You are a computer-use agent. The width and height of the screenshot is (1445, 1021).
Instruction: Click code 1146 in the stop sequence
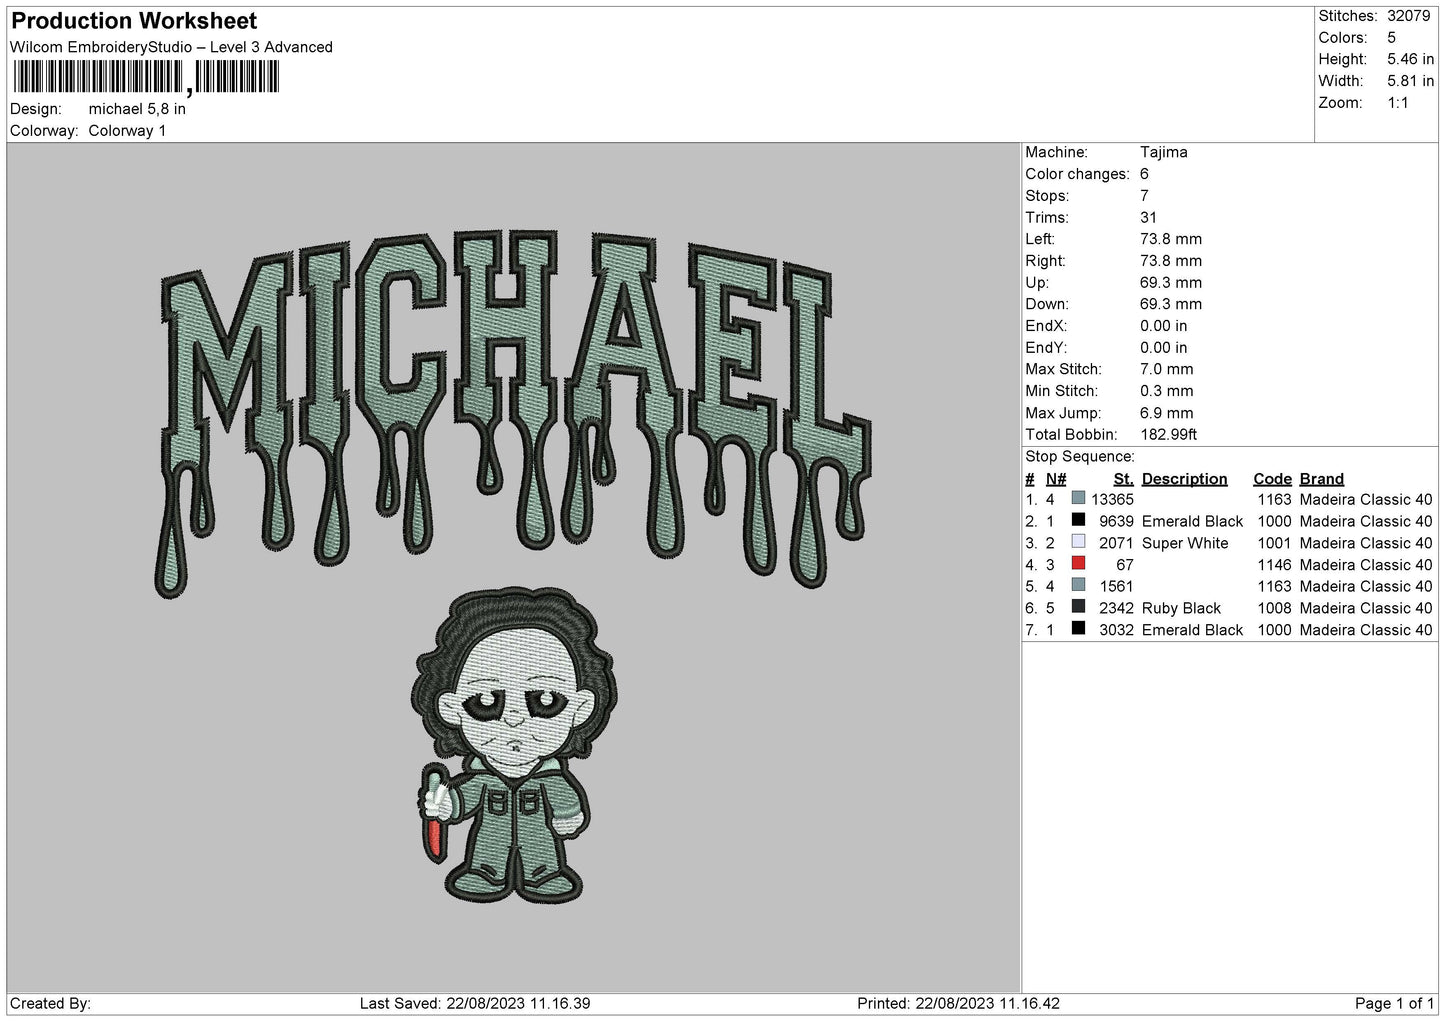(1274, 565)
